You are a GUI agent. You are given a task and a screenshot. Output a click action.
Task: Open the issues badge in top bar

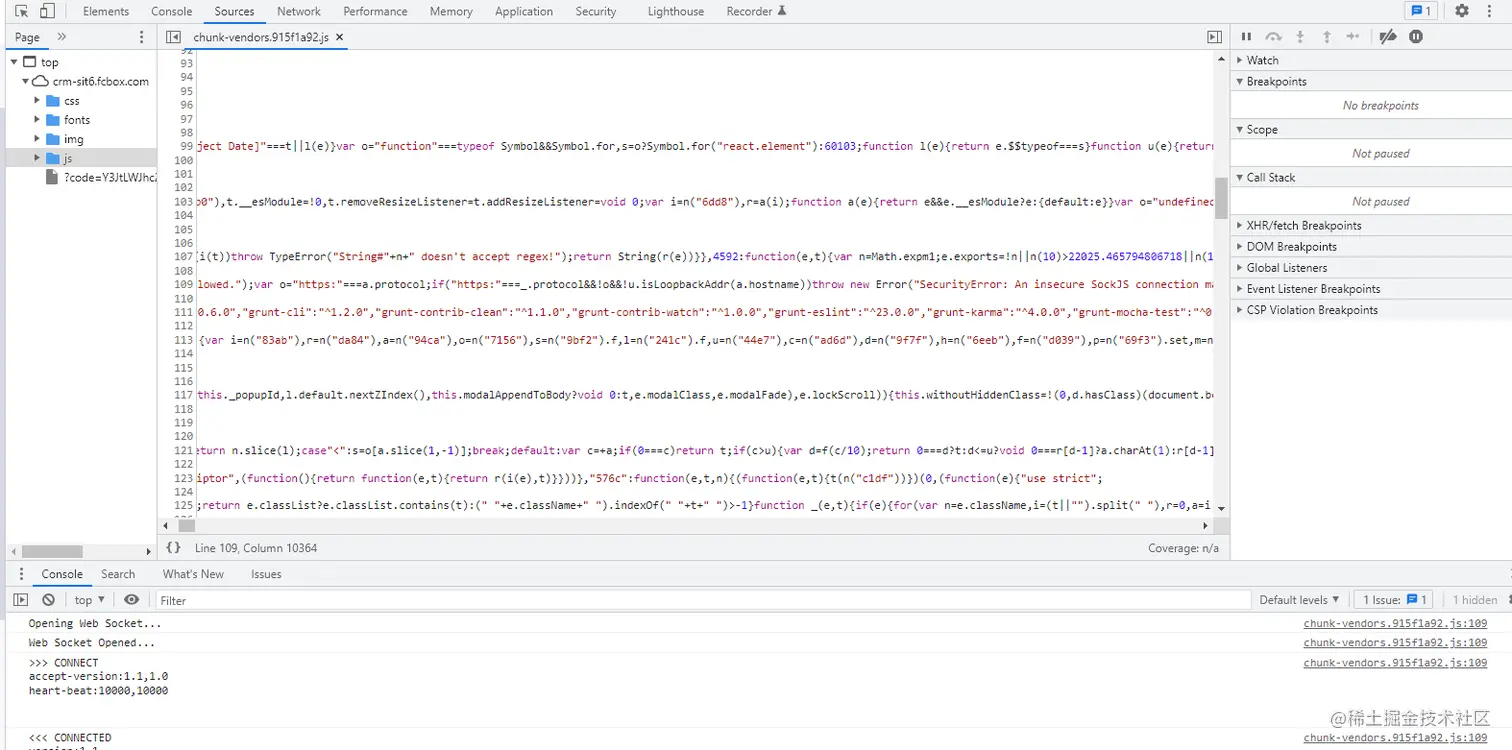[1419, 11]
